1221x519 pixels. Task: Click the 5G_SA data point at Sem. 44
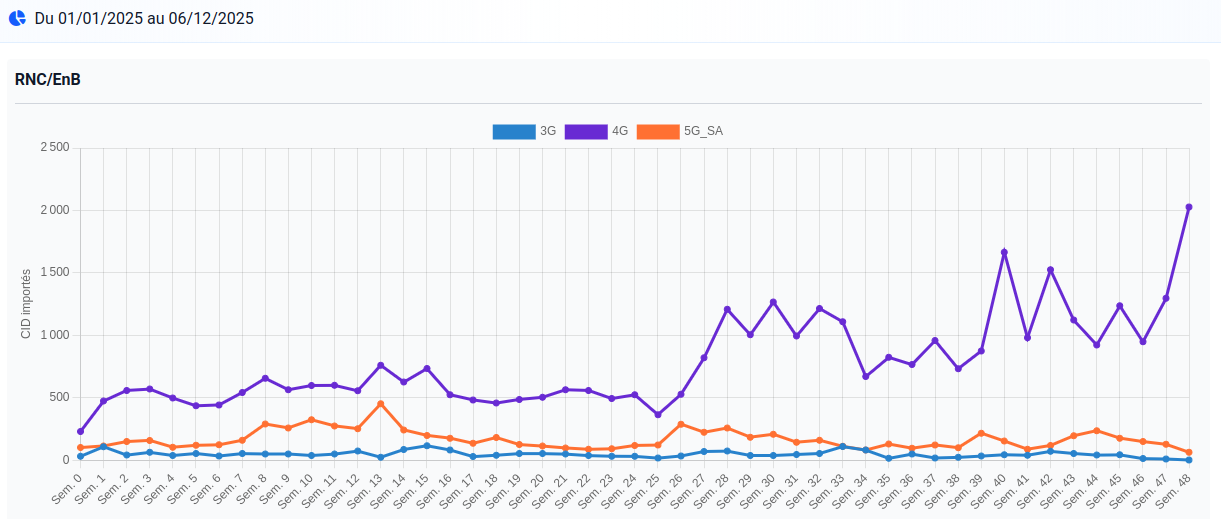(x=1097, y=431)
